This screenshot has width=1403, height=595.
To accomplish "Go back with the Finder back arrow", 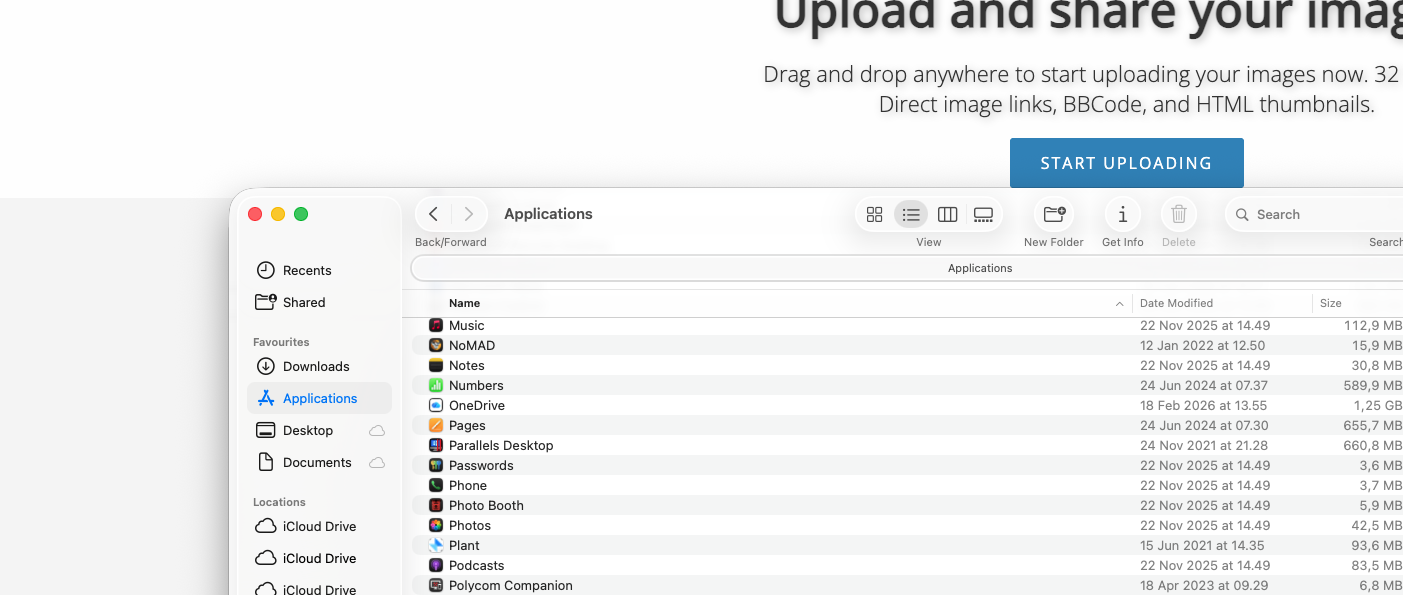I will pyautogui.click(x=433, y=214).
